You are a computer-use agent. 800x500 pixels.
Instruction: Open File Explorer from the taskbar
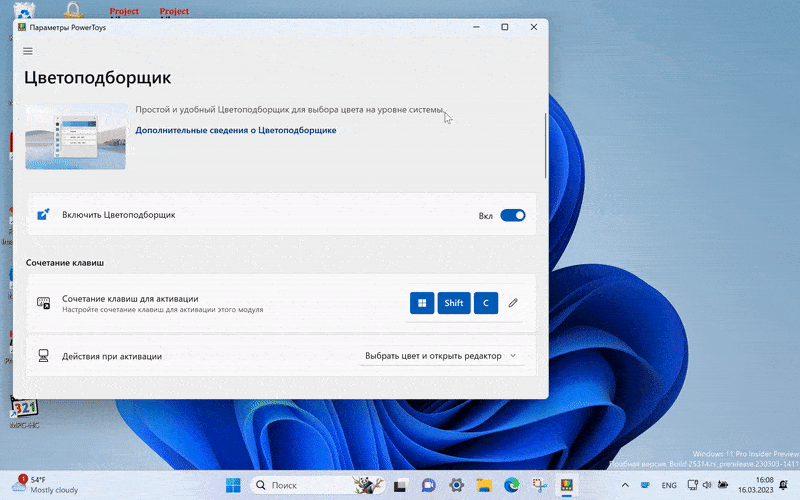pyautogui.click(x=484, y=485)
